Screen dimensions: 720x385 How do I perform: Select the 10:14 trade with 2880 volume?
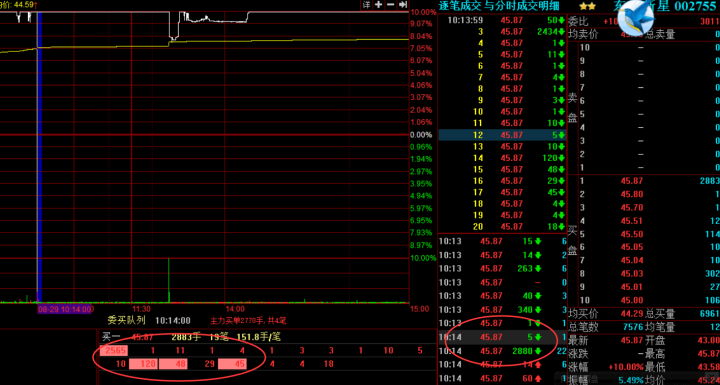point(502,351)
